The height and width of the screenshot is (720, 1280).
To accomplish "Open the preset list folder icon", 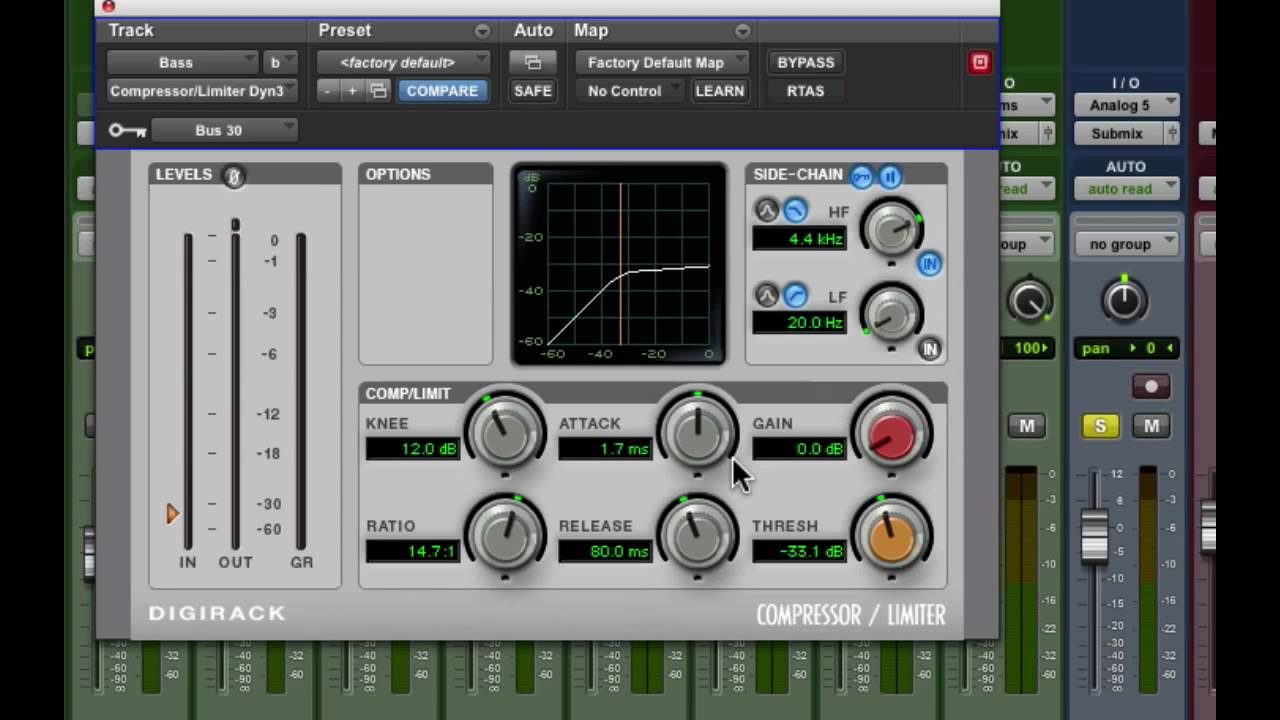I will [378, 91].
